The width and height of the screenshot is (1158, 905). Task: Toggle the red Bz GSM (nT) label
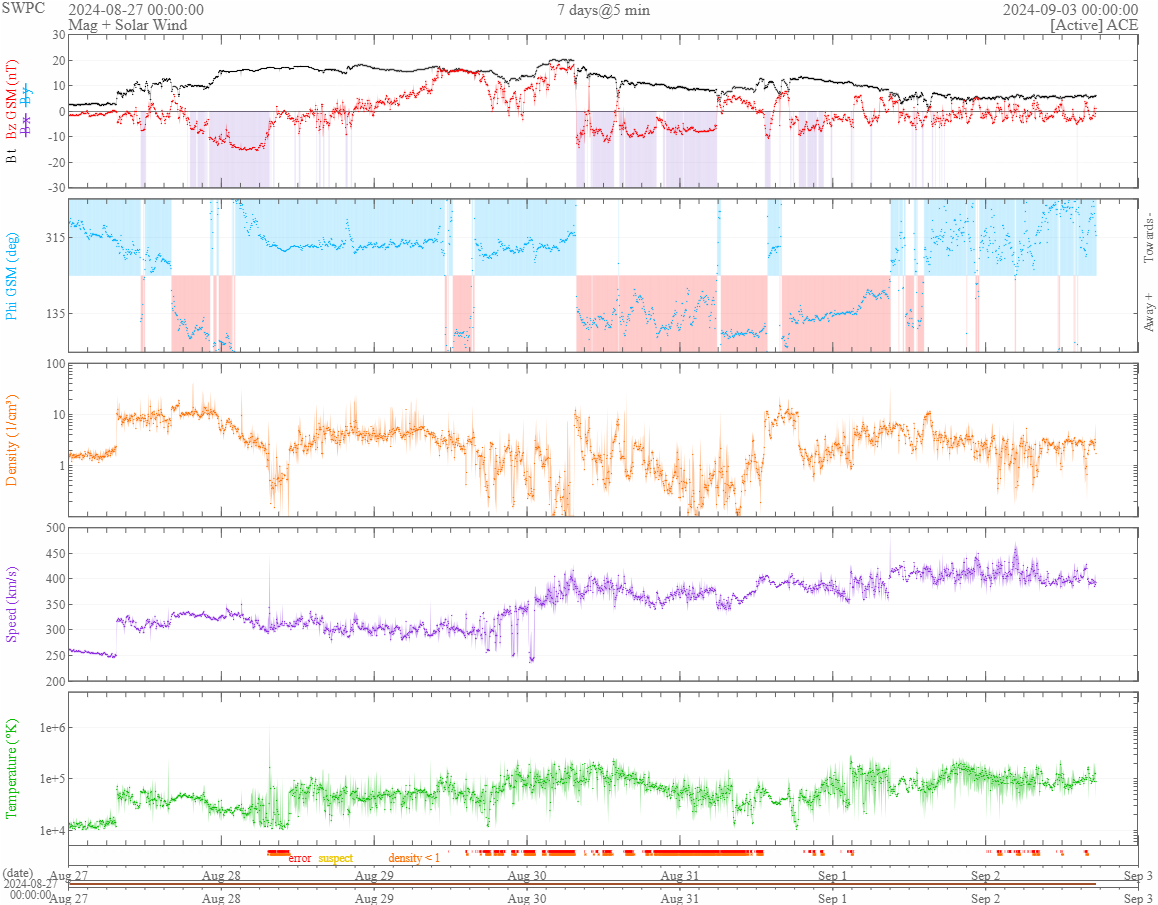click(11, 99)
